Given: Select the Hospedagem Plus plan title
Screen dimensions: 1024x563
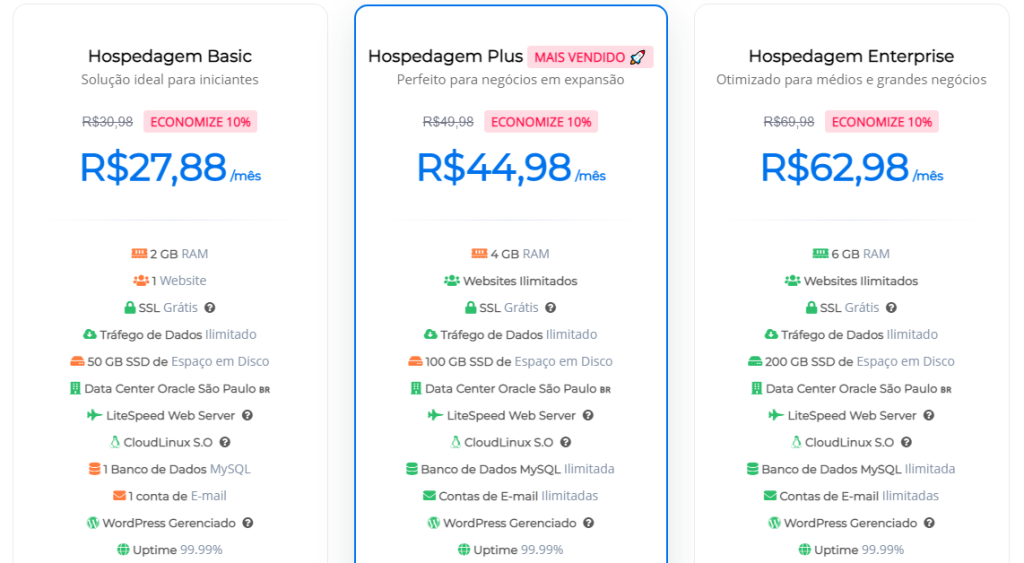Looking at the screenshot, I should [x=445, y=56].
